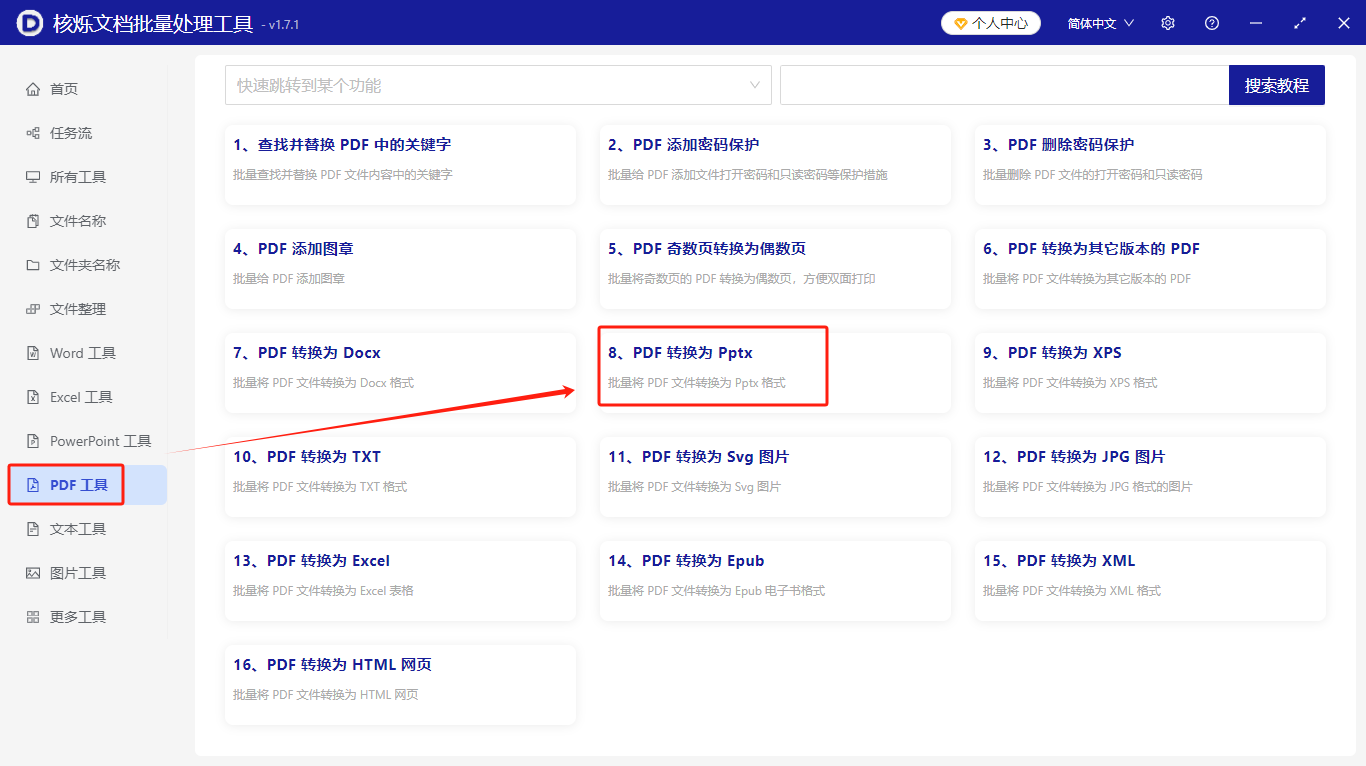Open help question mark icon
Viewport: 1366px width, 766px height.
pyautogui.click(x=1212, y=23)
